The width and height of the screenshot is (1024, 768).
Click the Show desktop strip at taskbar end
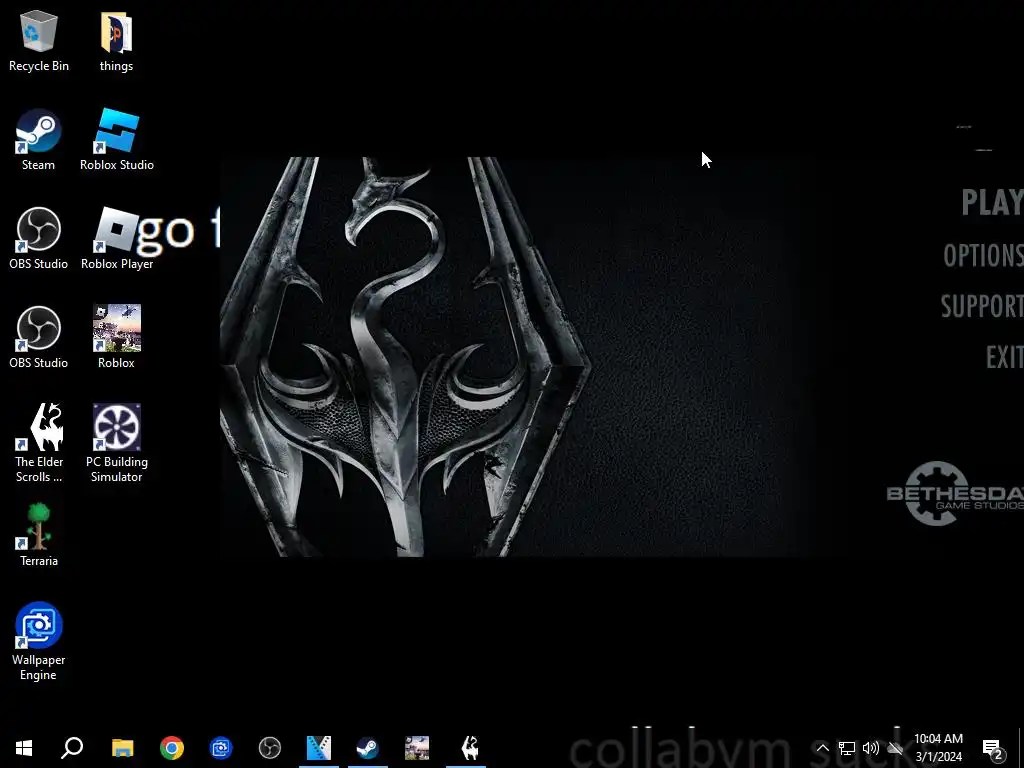1021,748
